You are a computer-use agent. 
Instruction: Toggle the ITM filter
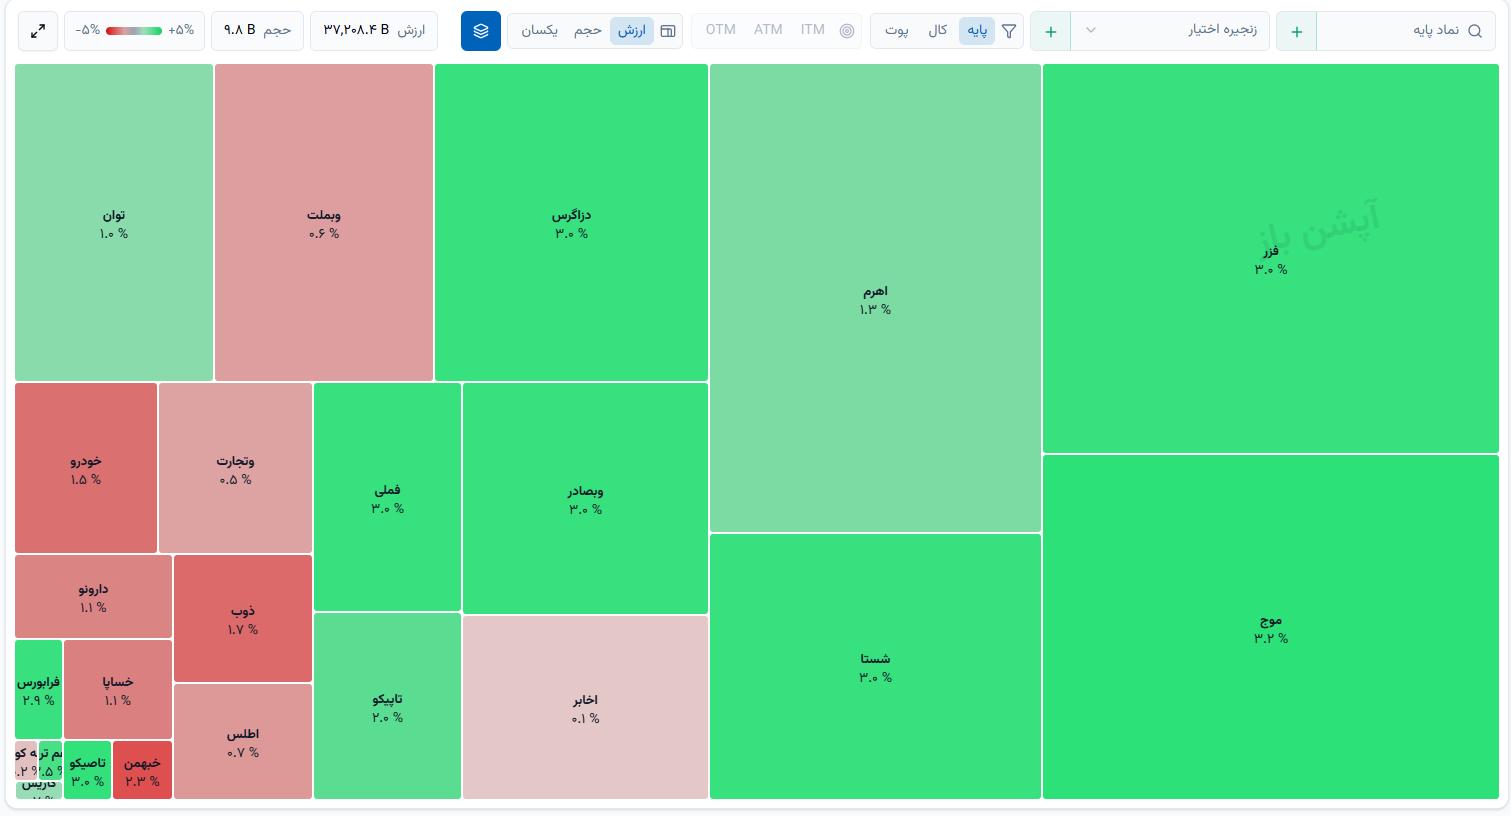(x=813, y=30)
